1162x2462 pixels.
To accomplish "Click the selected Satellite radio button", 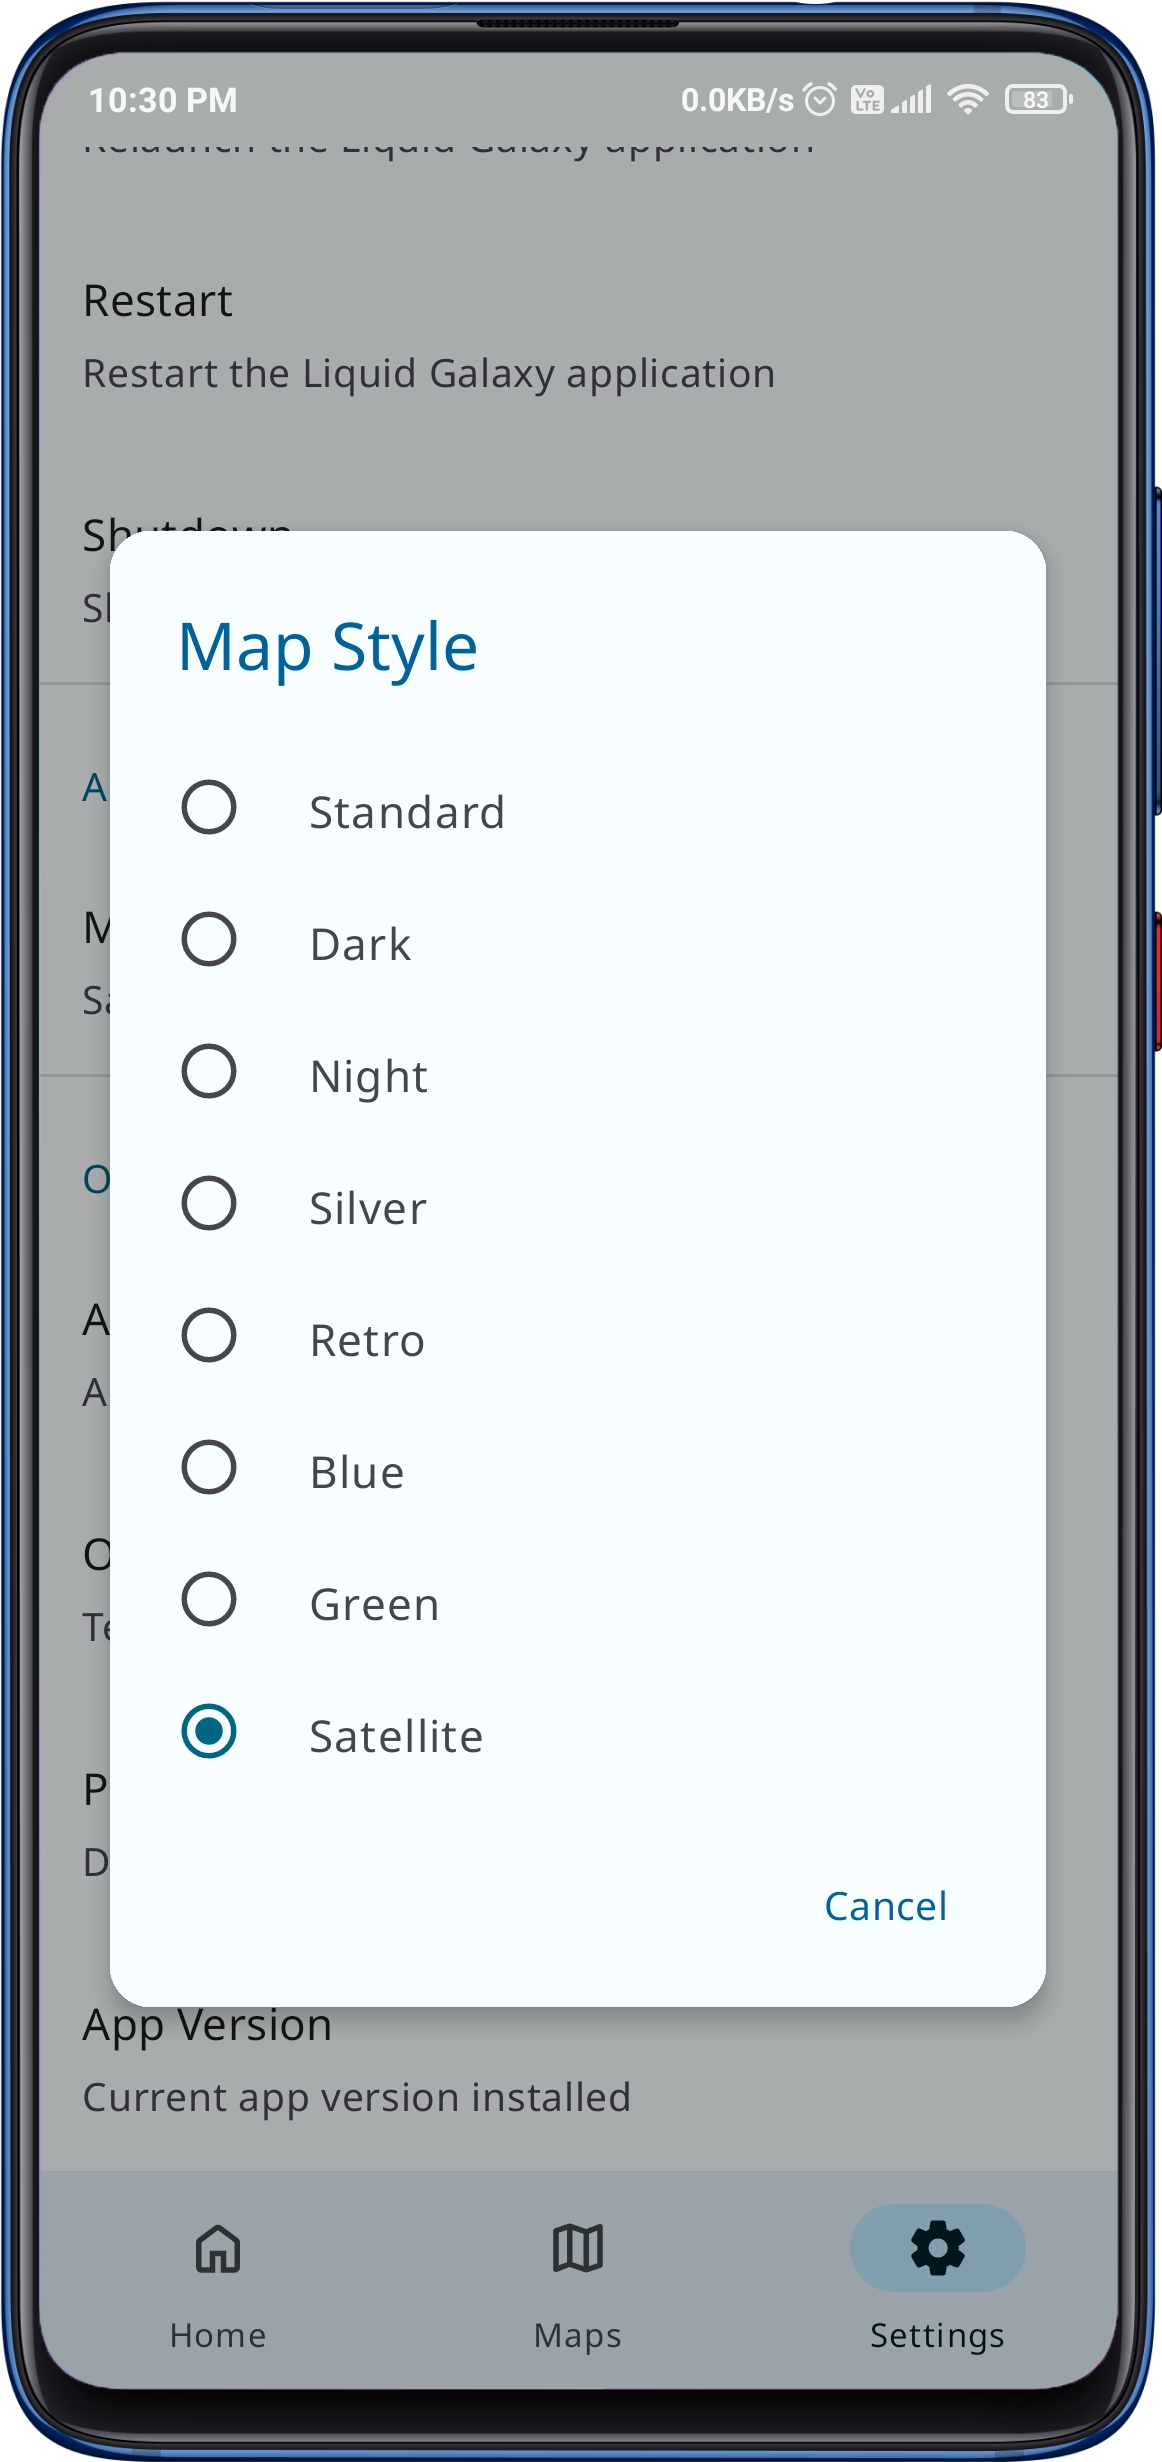I will (x=209, y=1732).
